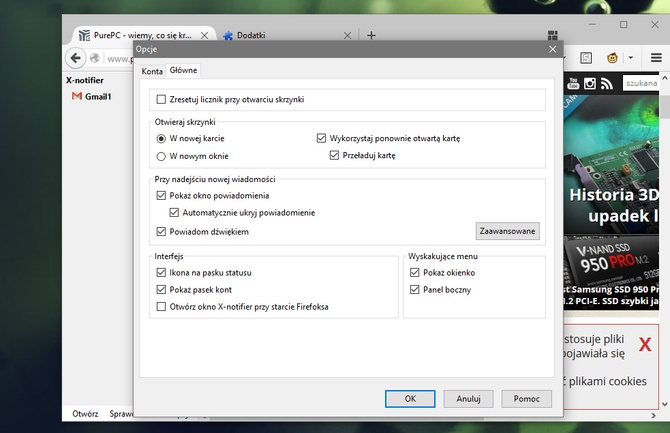The width and height of the screenshot is (670, 433).
Task: Toggle Ikona na pasku statusu checkbox
Action: coord(162,272)
